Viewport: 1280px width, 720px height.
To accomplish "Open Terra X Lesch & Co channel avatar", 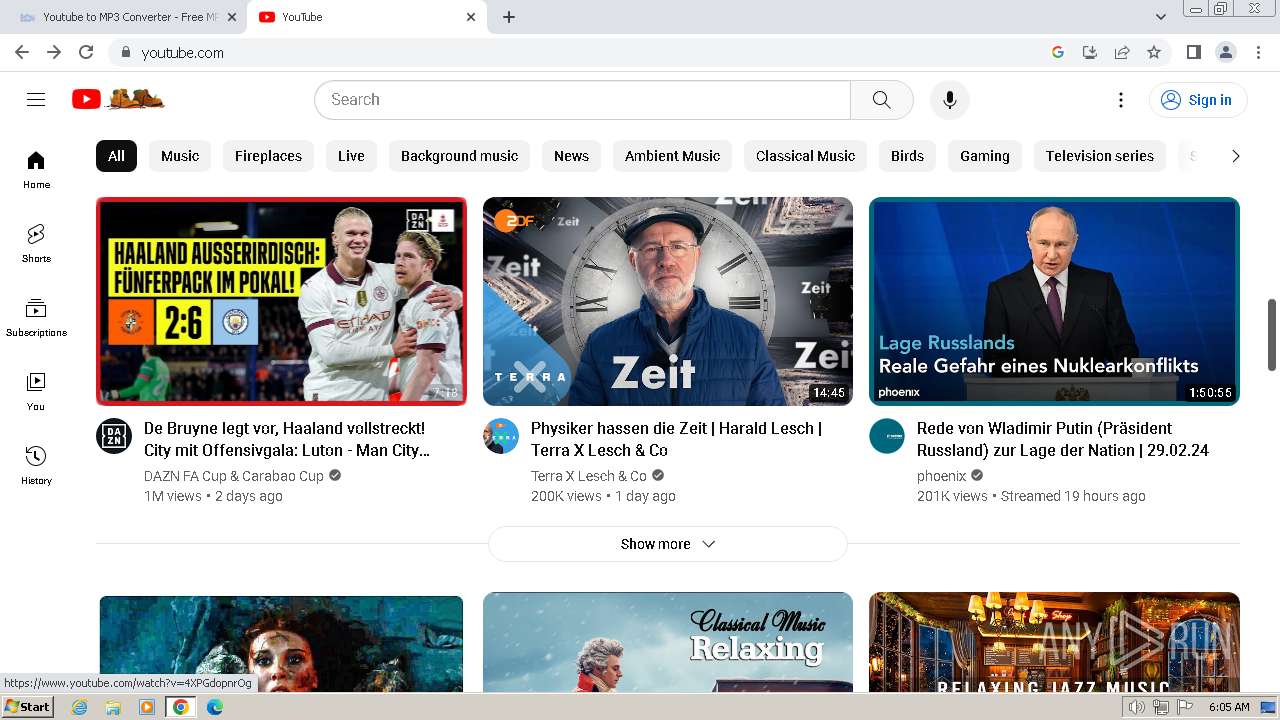I will (x=501, y=436).
